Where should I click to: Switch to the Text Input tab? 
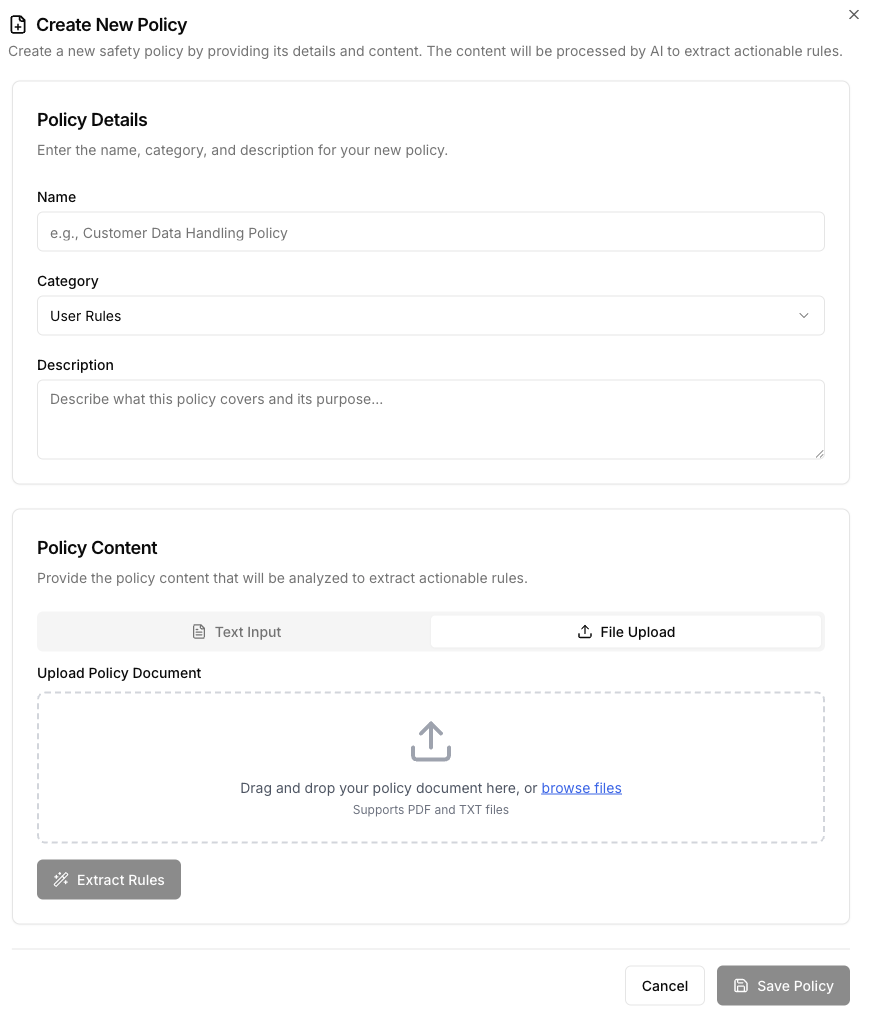point(236,631)
